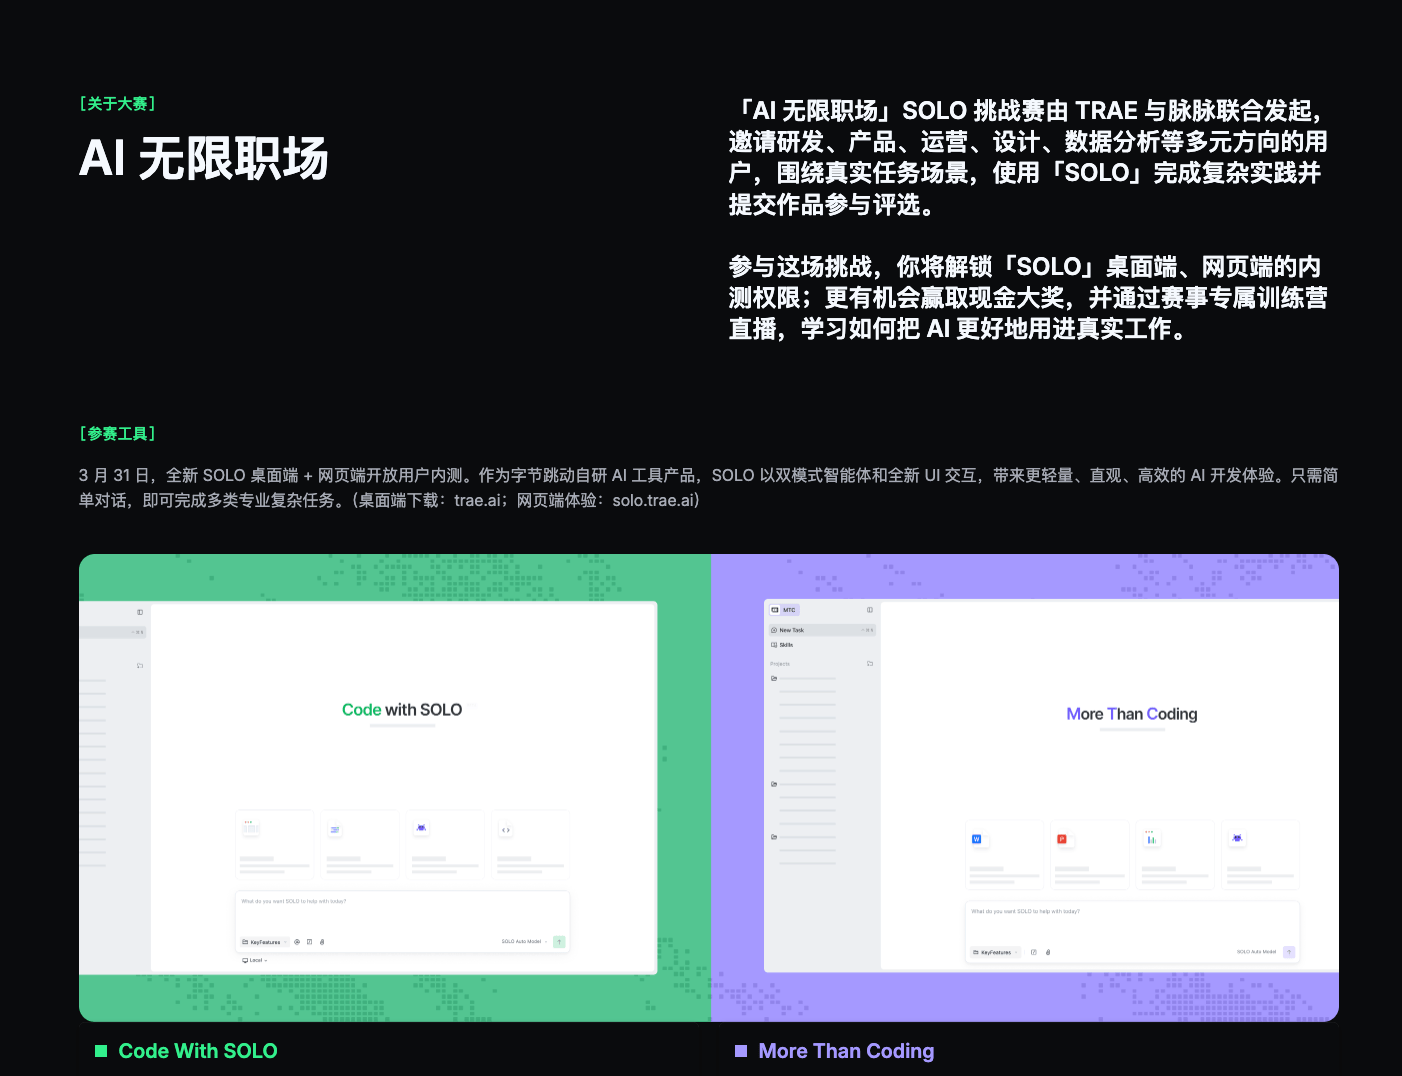
Task: Click the "More Than Coding" caption below the purple image
Action: (846, 1051)
